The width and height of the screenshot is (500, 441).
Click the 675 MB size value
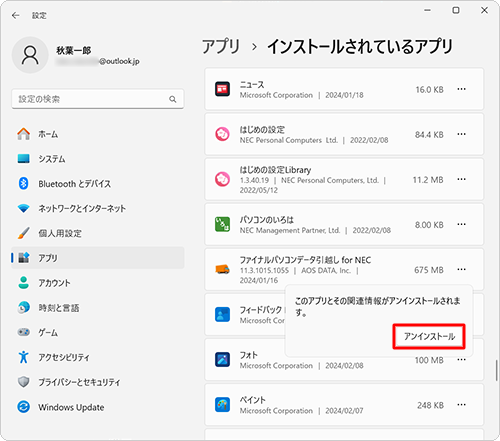(x=429, y=270)
